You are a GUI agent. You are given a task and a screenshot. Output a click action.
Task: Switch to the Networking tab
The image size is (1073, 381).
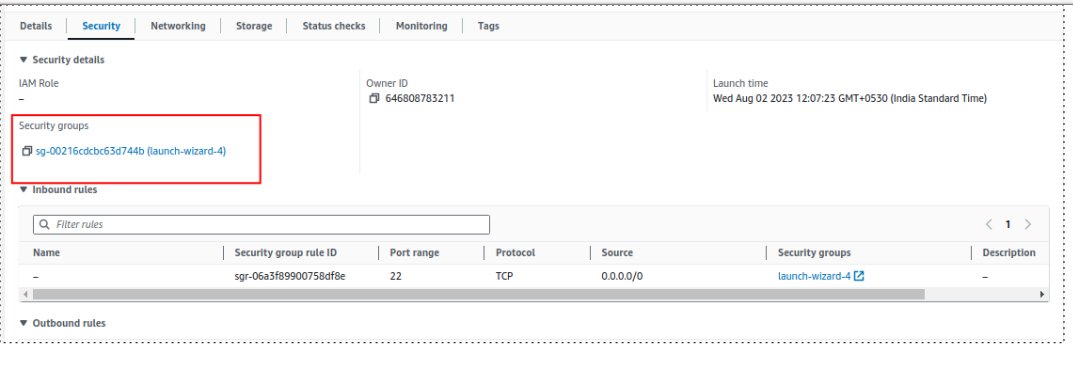click(x=178, y=26)
